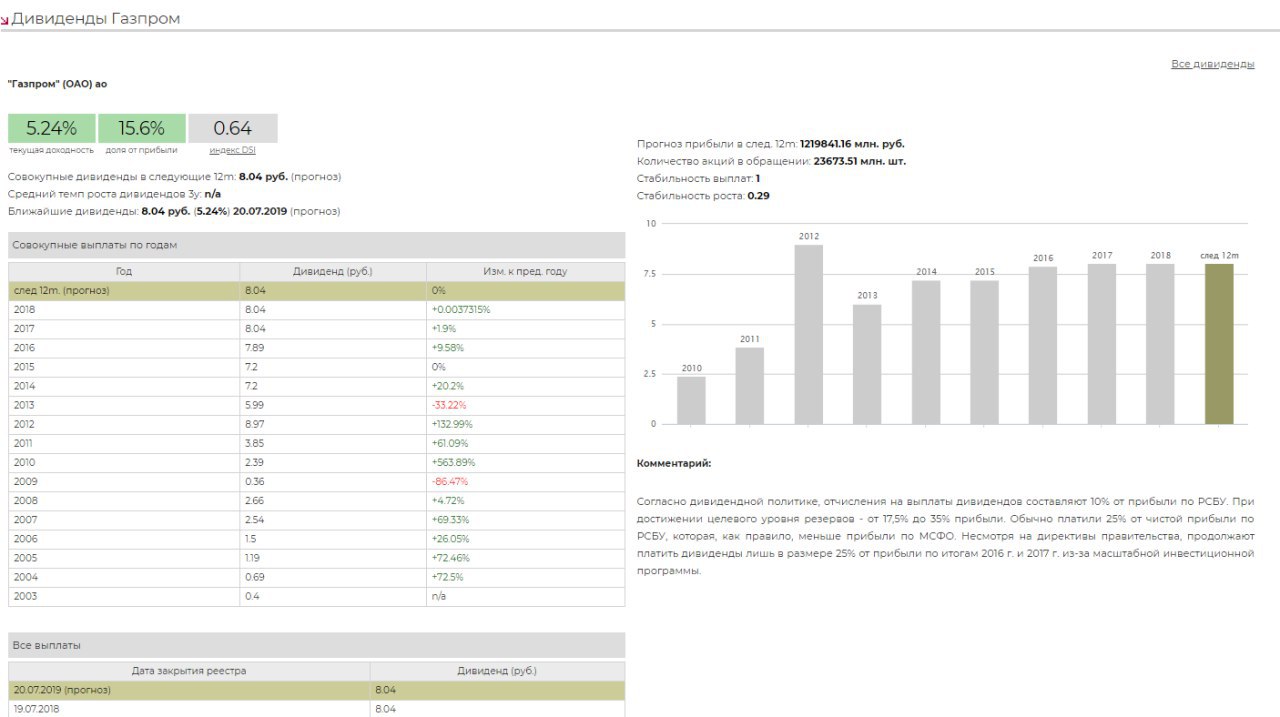This screenshot has height=717, width=1280.
Task: Click the olive "след 12m" forecast bar
Action: [x=1219, y=344]
